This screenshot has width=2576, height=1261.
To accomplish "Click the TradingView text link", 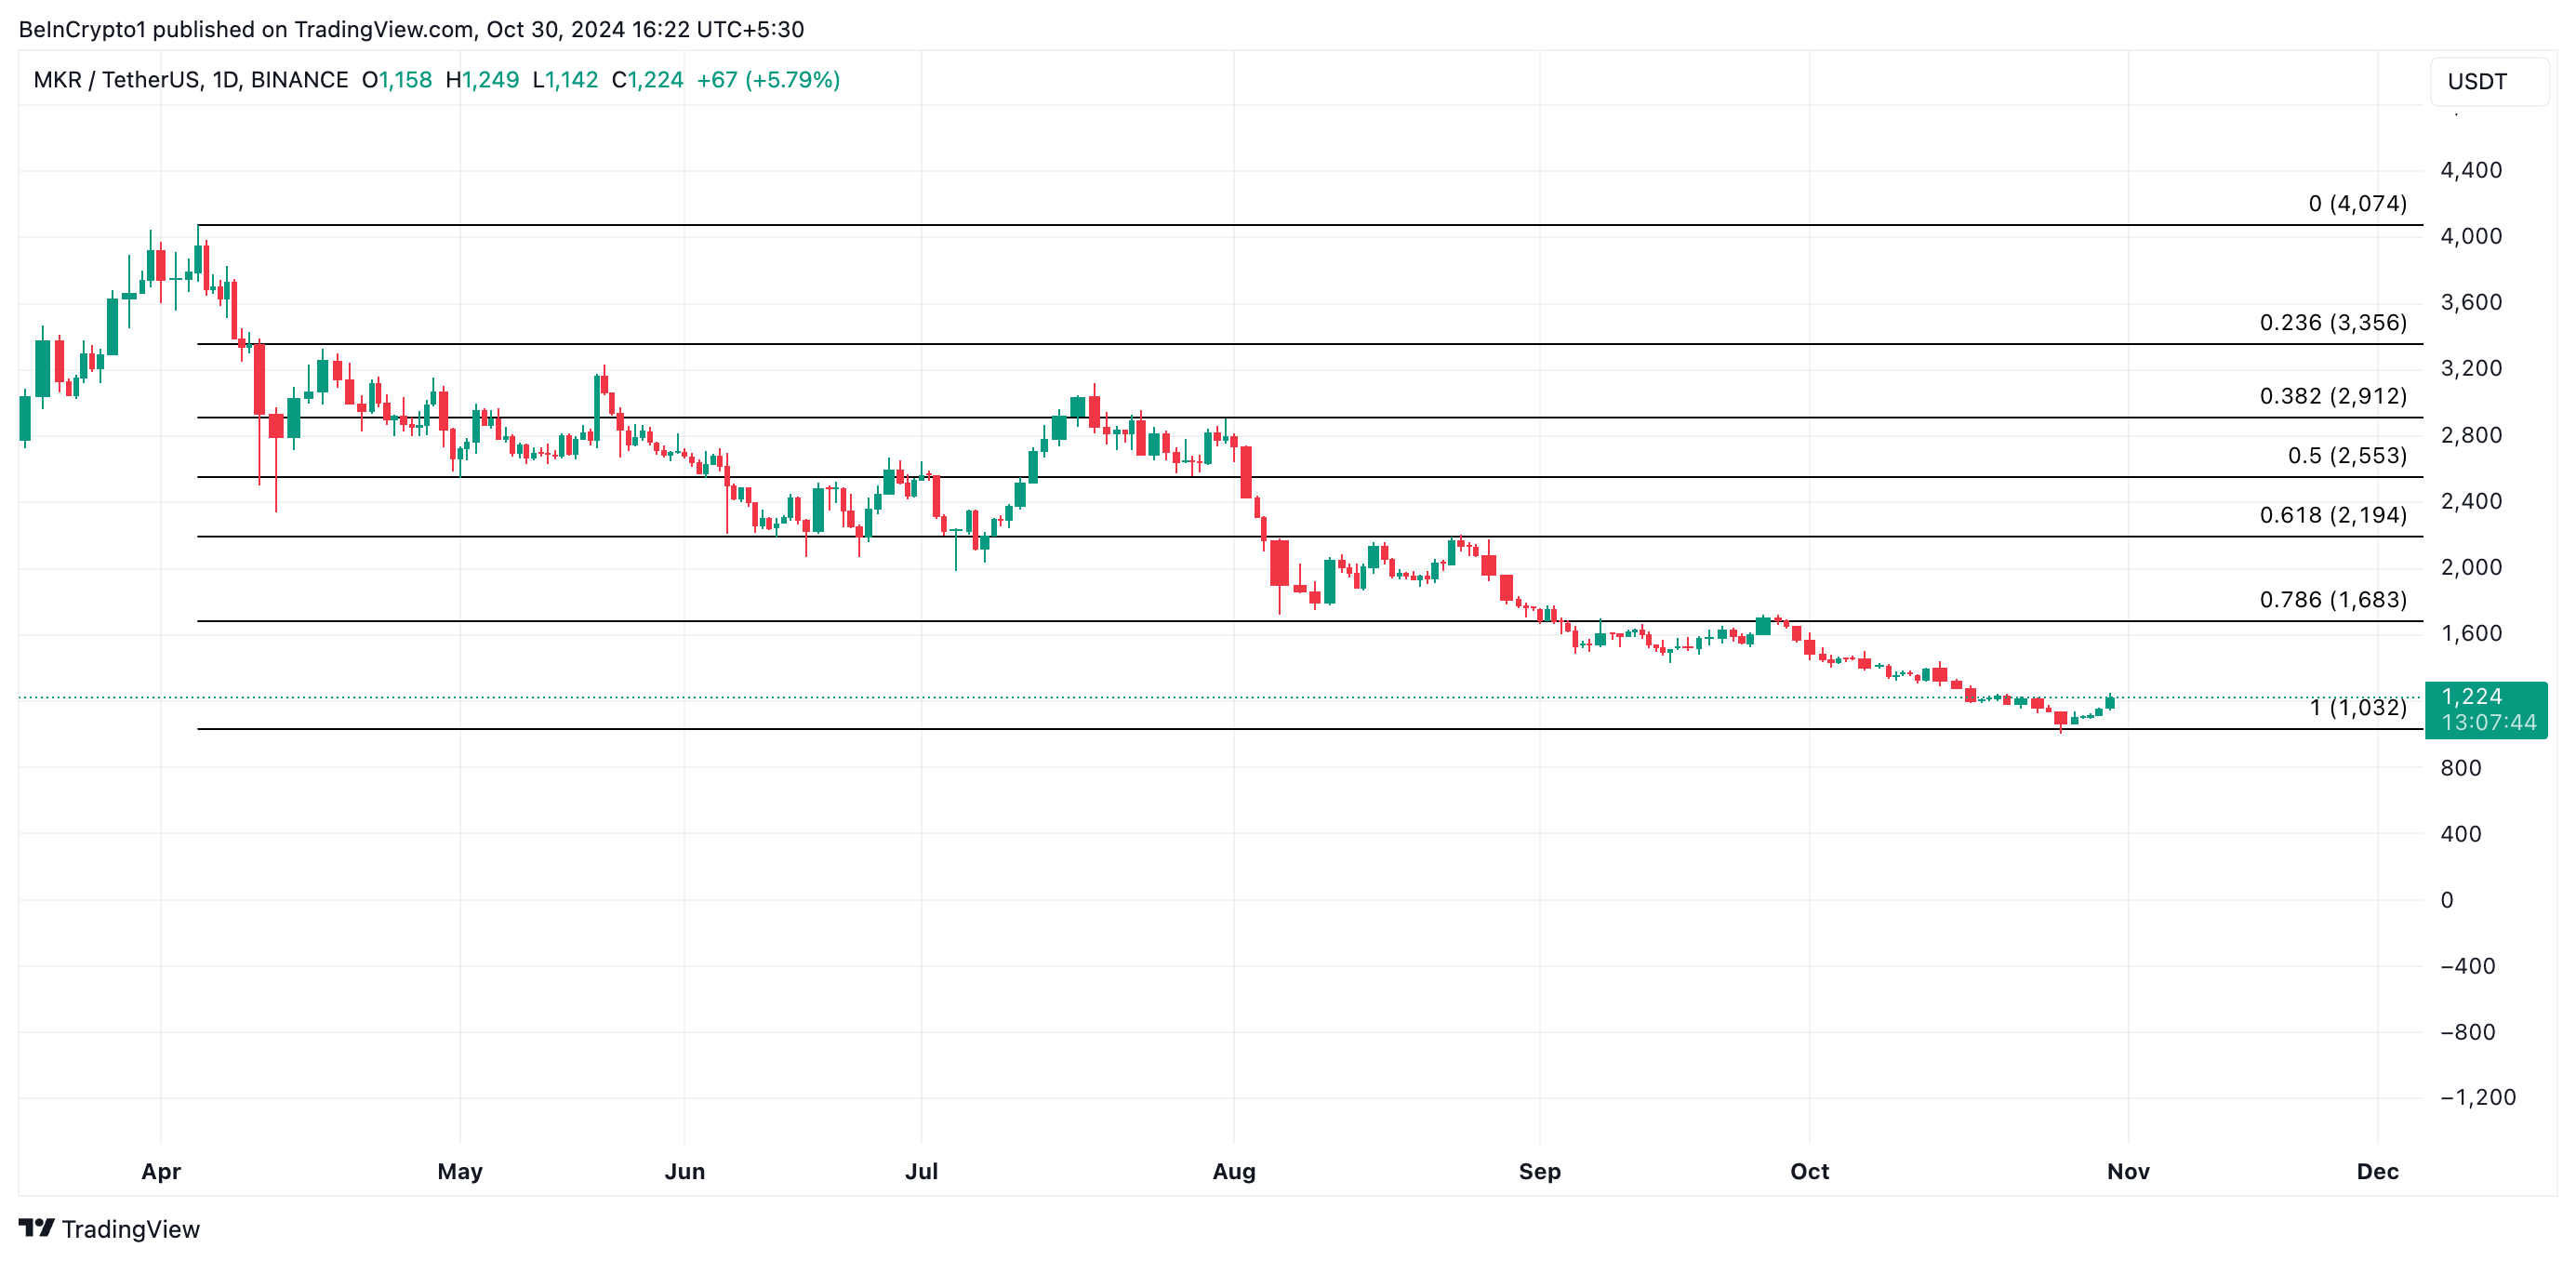I will [x=130, y=1229].
